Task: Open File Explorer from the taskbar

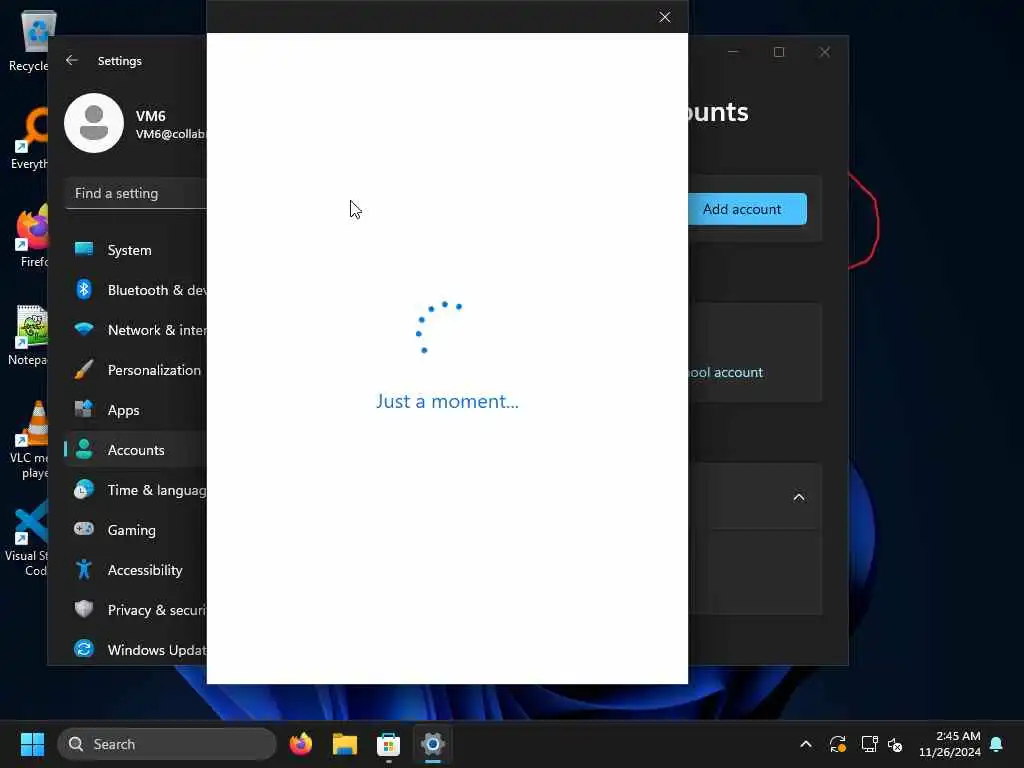Action: point(345,744)
